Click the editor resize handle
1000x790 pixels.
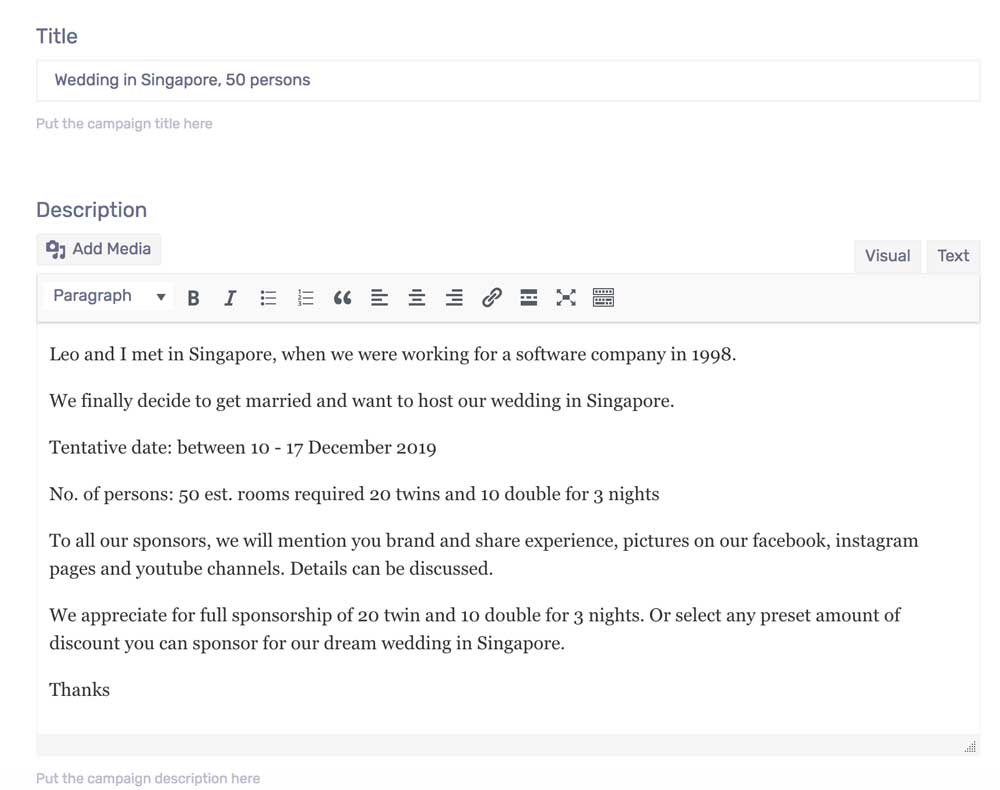[x=969, y=747]
